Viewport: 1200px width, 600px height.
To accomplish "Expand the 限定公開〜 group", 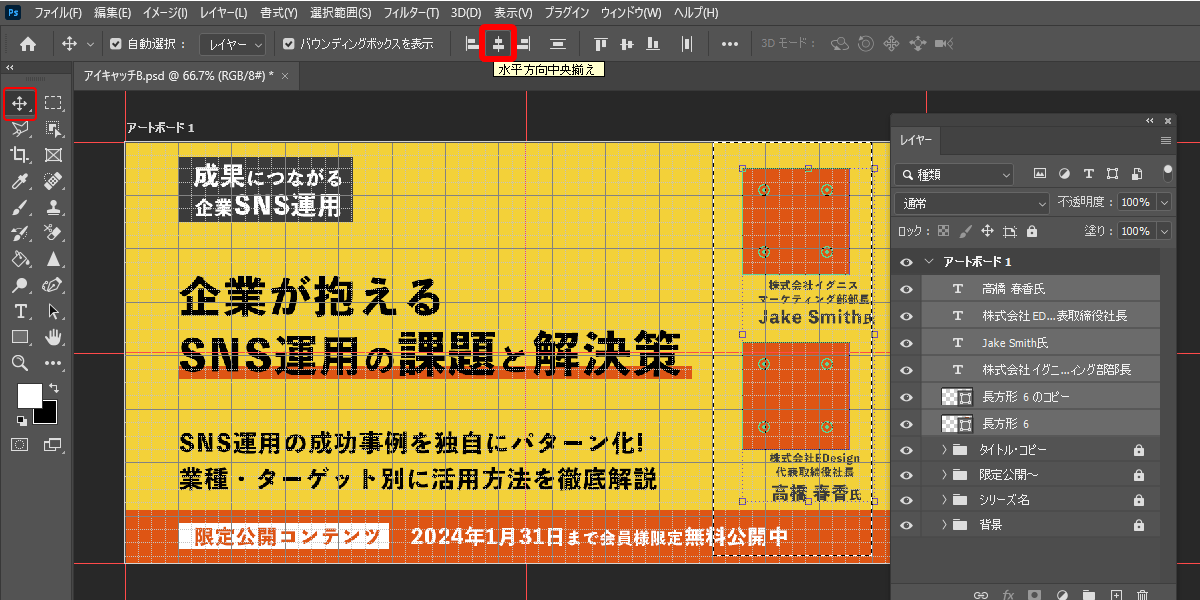I will pos(943,474).
